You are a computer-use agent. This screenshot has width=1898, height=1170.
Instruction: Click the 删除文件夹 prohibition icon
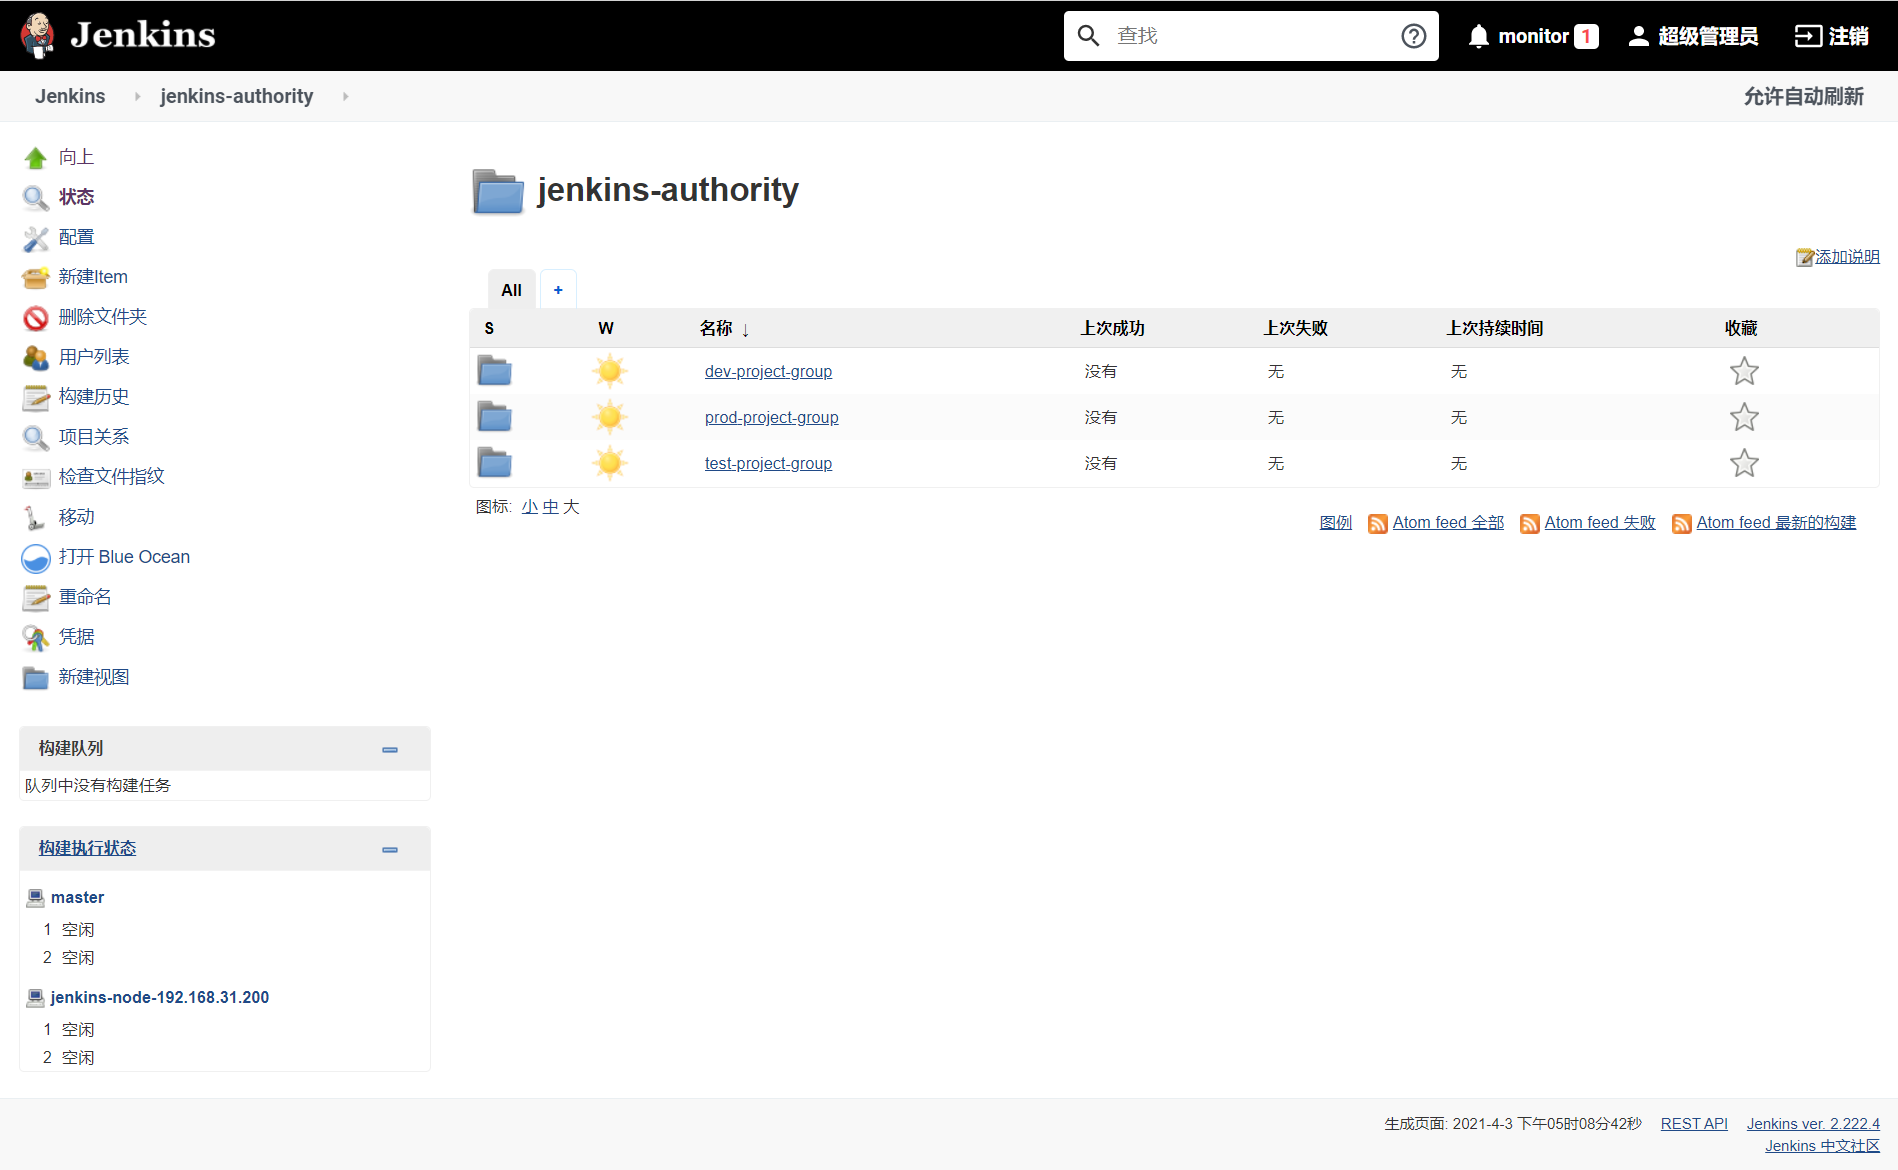click(36, 317)
